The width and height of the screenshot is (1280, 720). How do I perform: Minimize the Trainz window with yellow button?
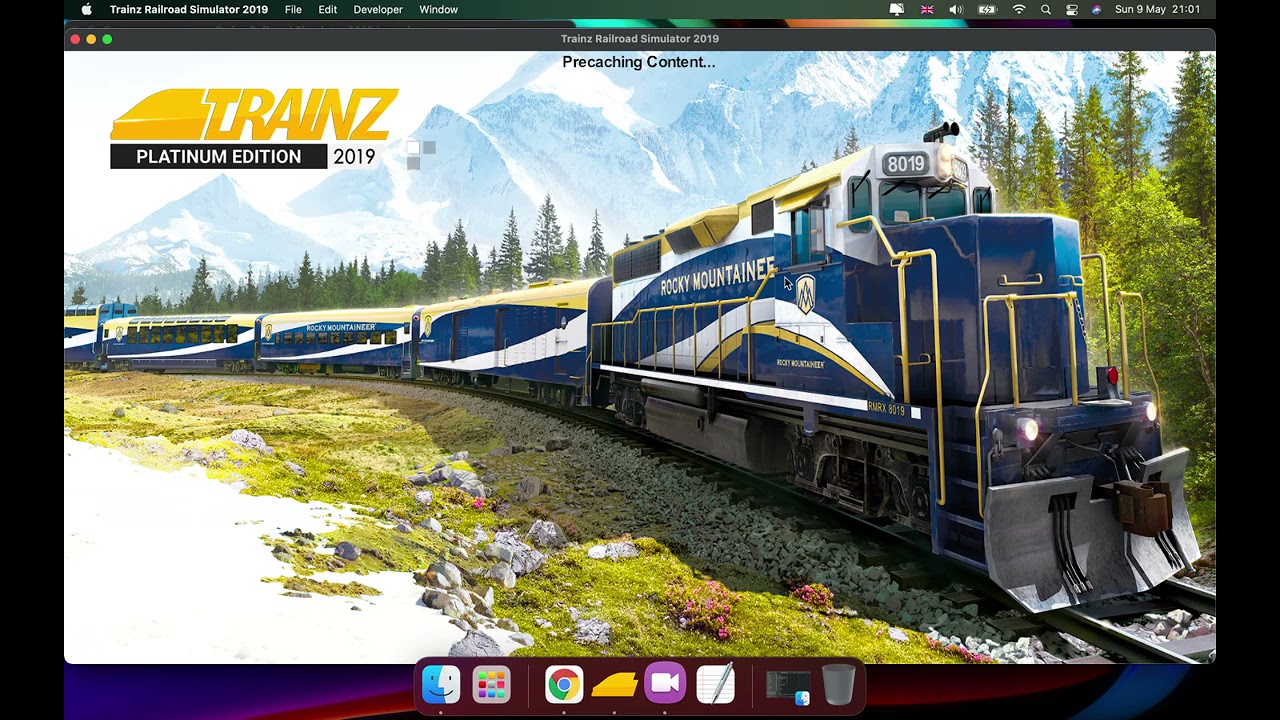[91, 39]
